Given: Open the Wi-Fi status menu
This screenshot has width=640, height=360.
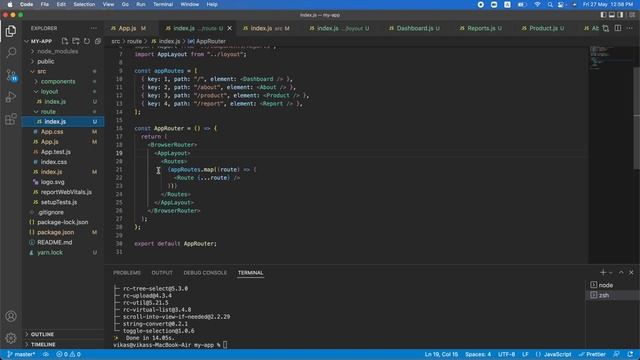Looking at the screenshot, I should click(537, 4).
